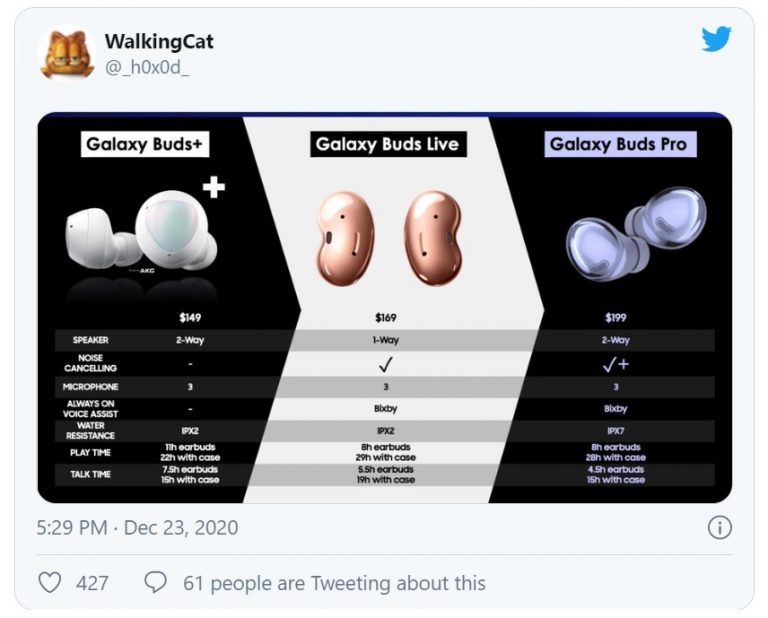
Task: Open the WalkingCat profile name link
Action: tap(158, 41)
